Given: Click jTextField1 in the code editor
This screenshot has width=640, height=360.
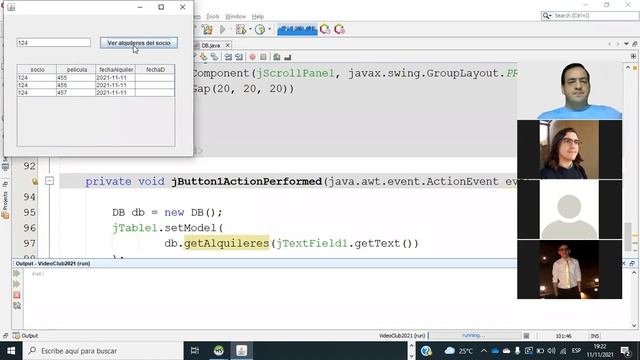Looking at the screenshot, I should pyautogui.click(x=311, y=243).
